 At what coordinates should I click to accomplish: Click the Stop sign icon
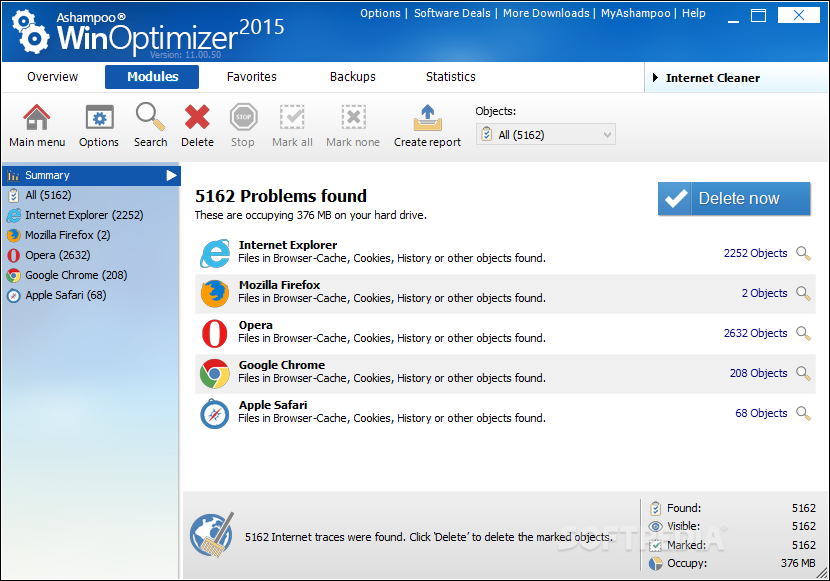[243, 117]
